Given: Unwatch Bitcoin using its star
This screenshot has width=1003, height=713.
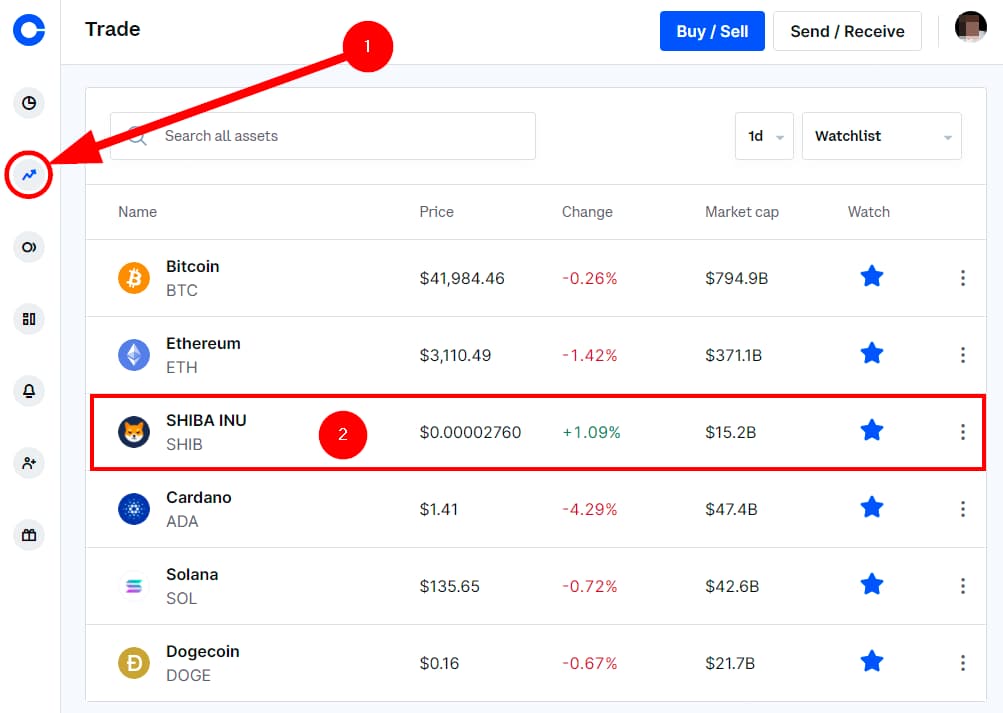Looking at the screenshot, I should point(872,277).
